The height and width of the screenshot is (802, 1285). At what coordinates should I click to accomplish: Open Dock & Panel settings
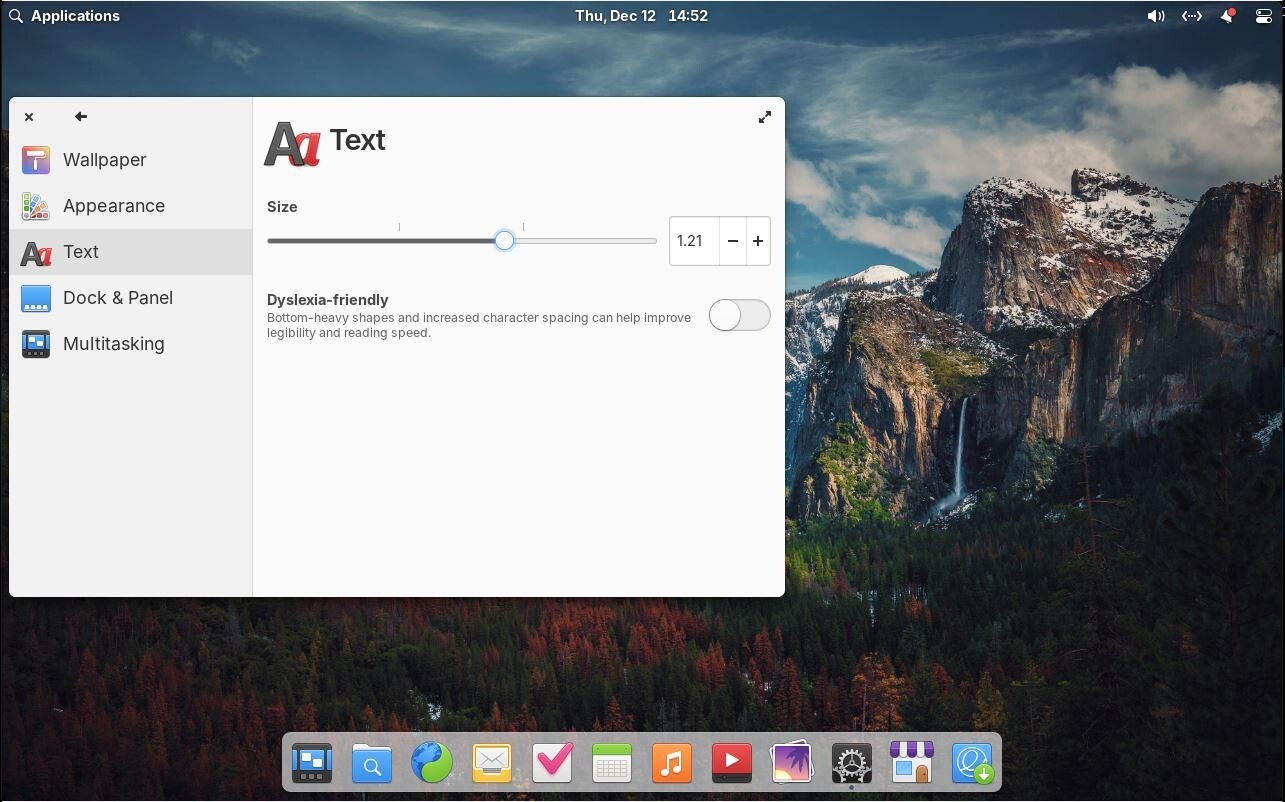coord(130,298)
